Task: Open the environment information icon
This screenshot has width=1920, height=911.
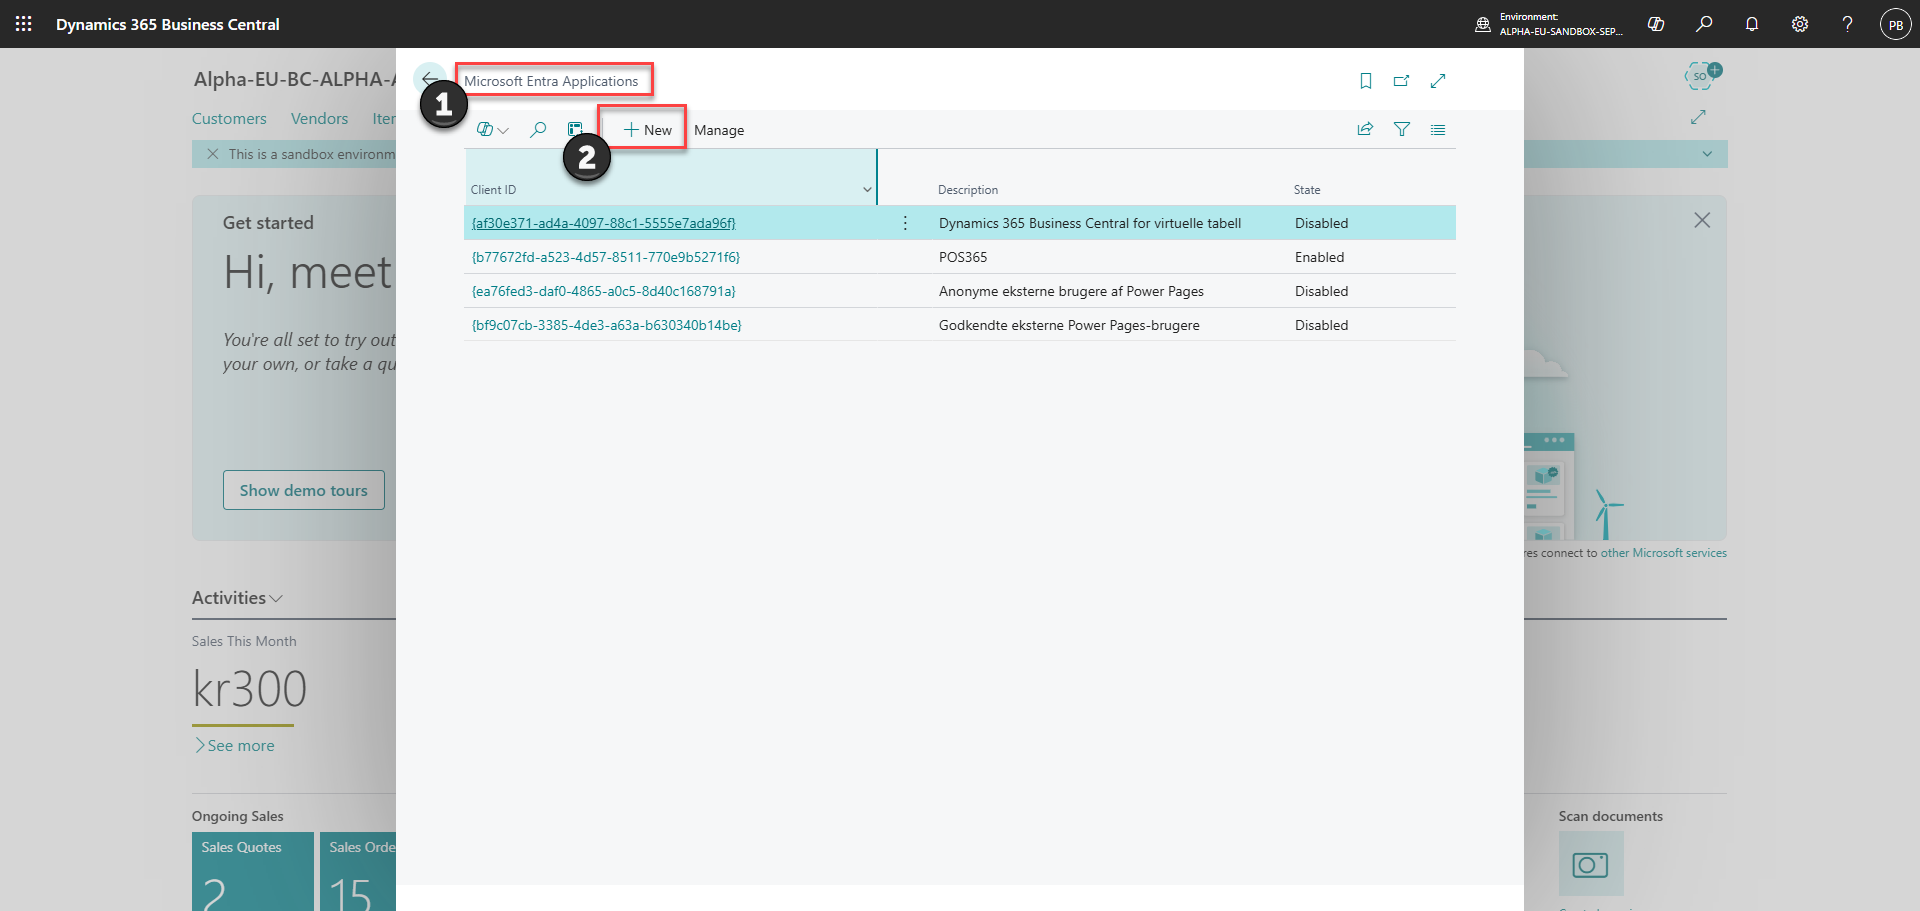Action: coord(1483,24)
